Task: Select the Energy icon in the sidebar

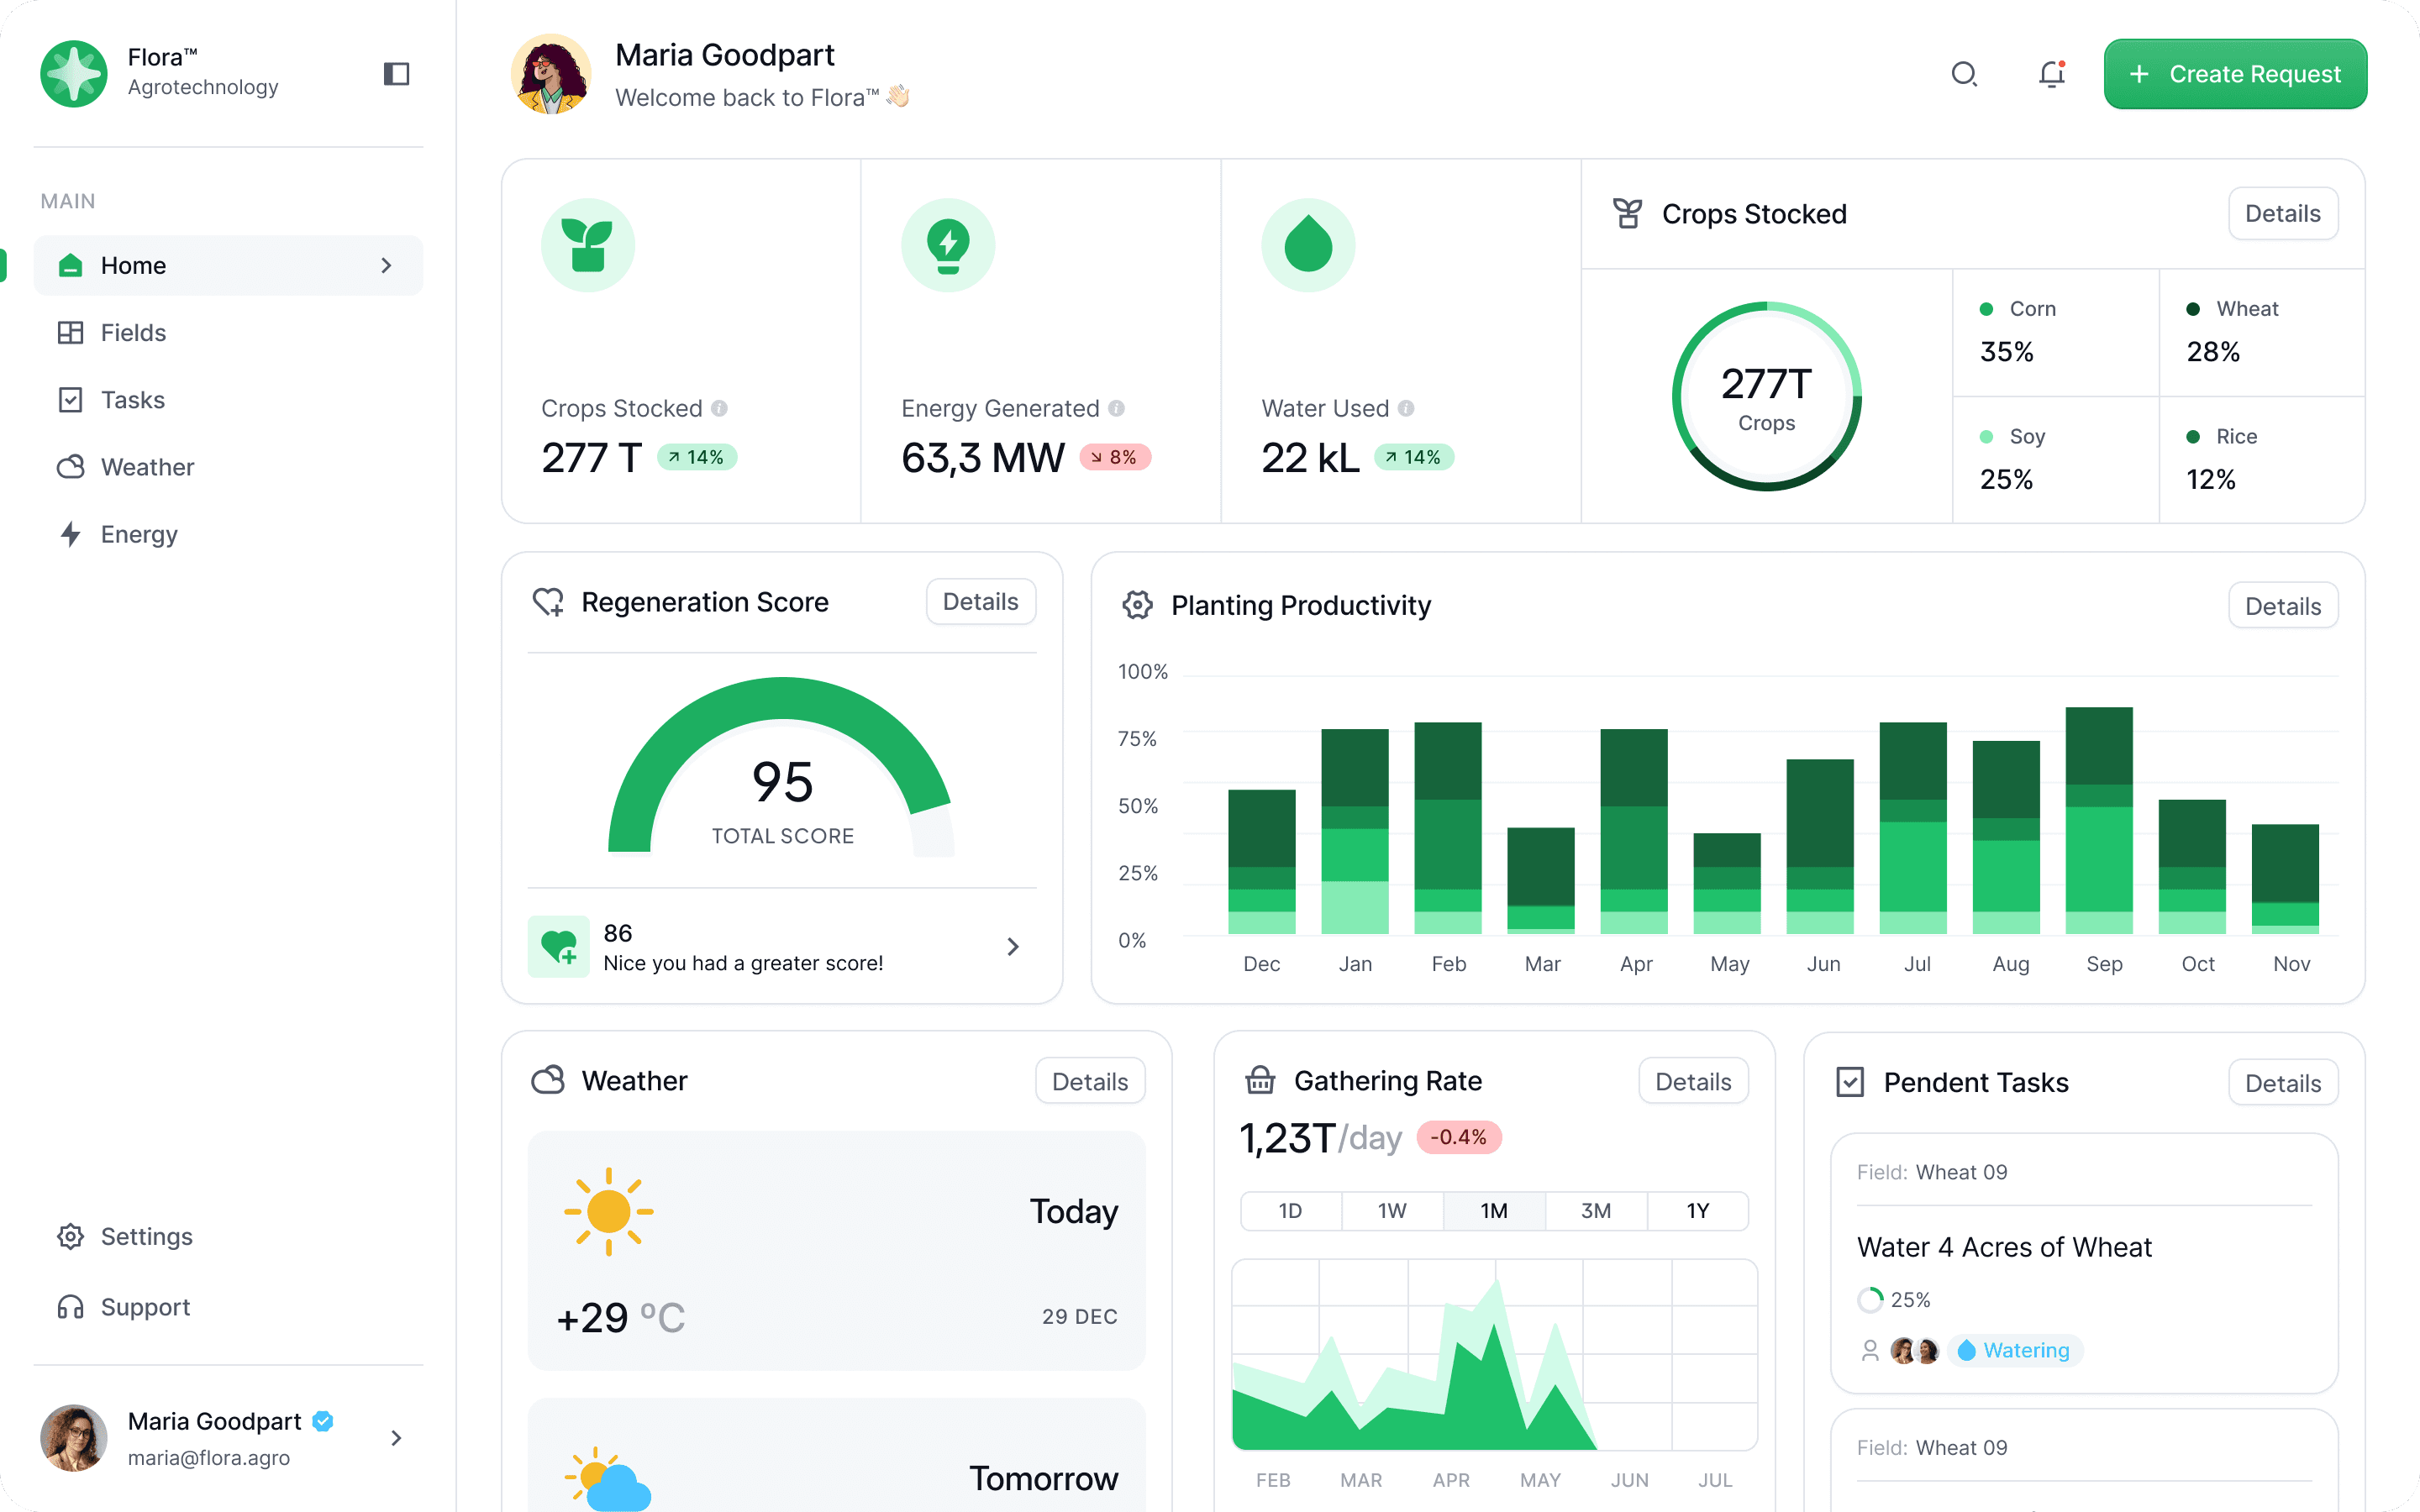Action: (x=70, y=534)
